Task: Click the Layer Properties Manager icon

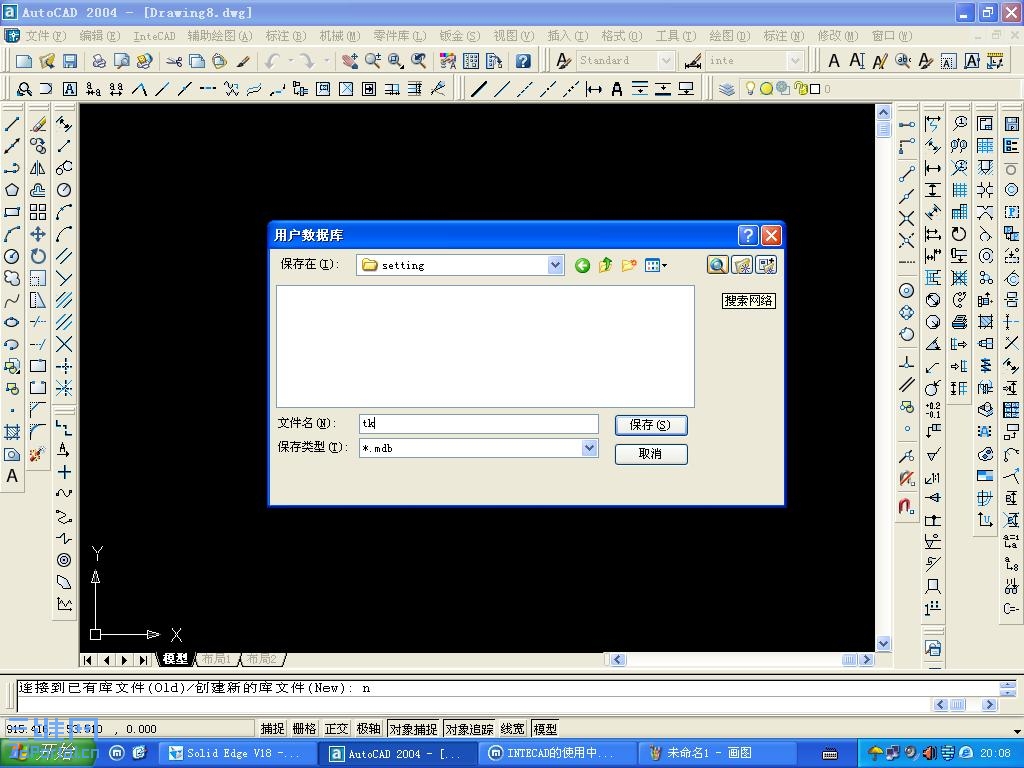Action: 727,89
